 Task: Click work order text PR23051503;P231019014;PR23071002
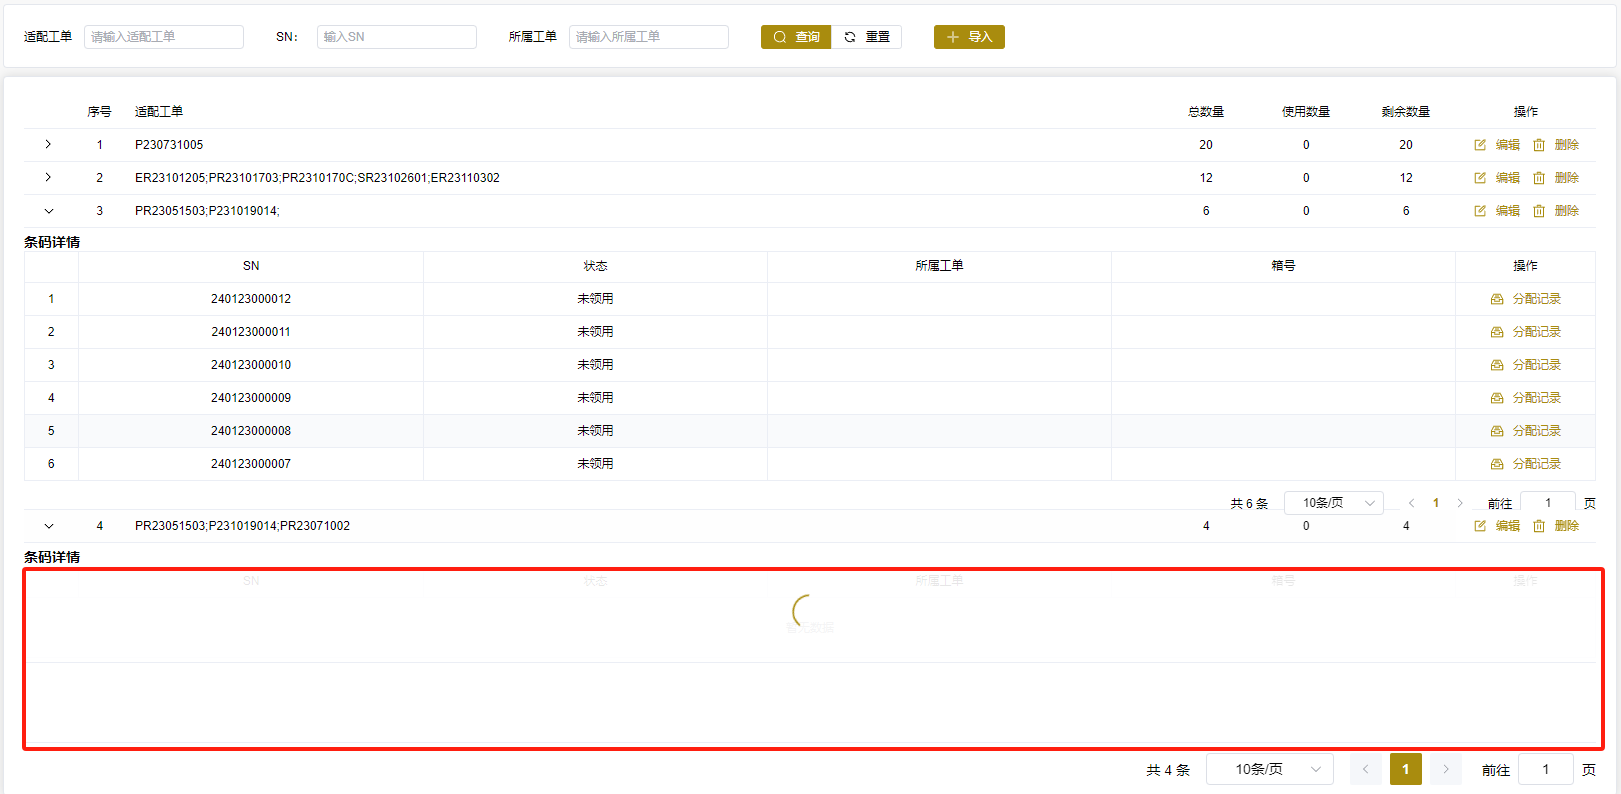point(242,526)
